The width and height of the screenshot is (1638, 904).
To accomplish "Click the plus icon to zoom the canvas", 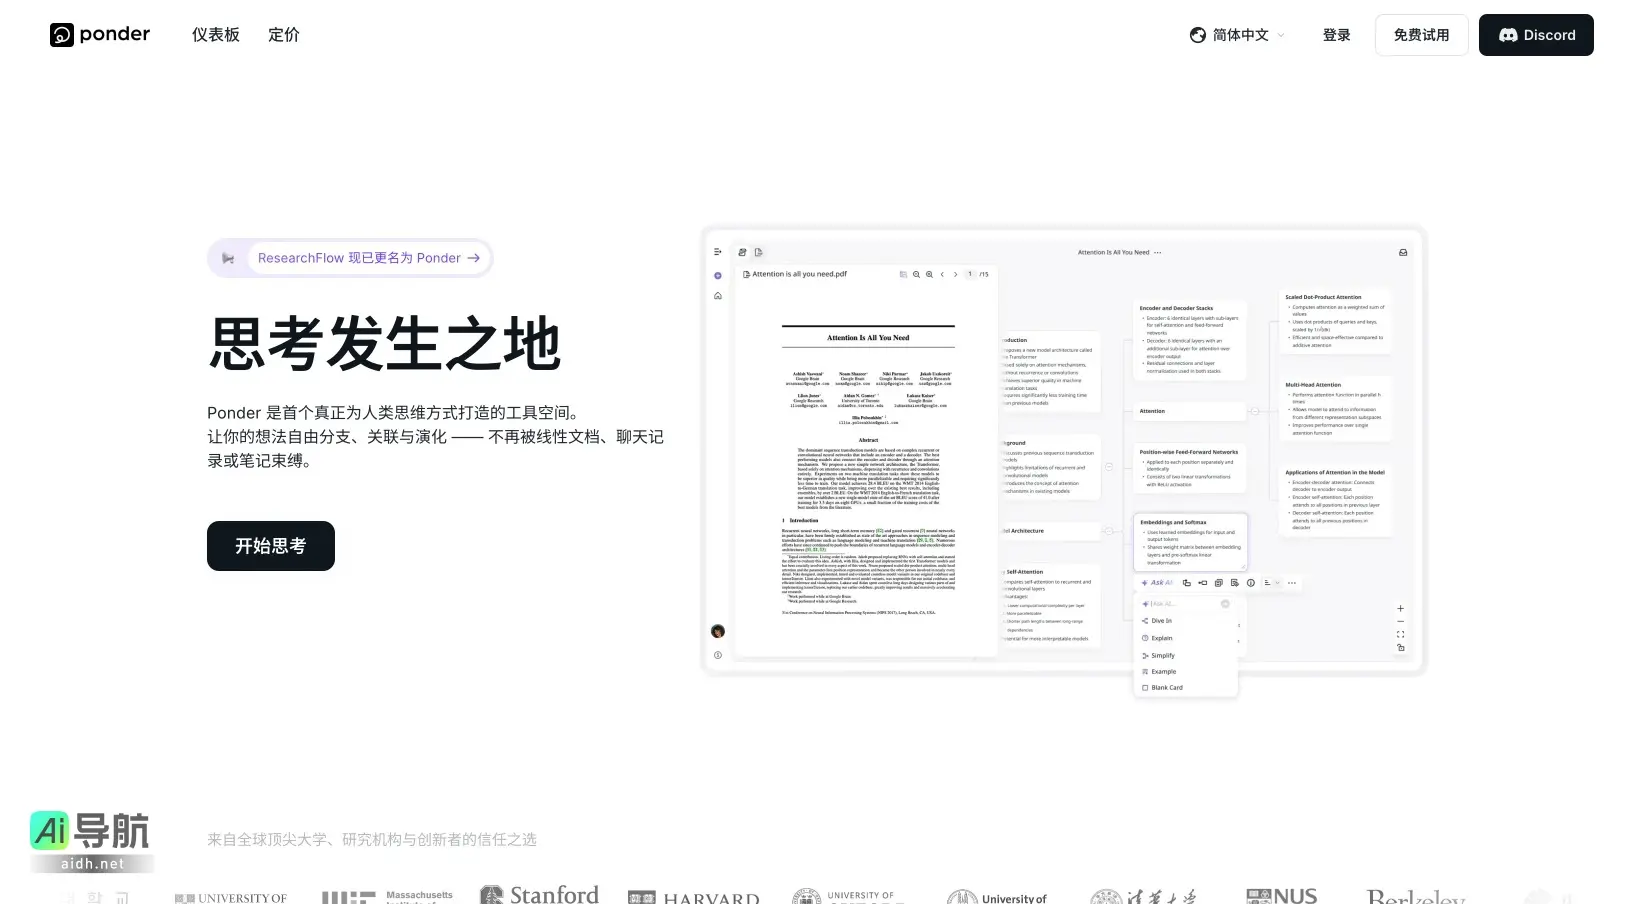I will [1400, 607].
